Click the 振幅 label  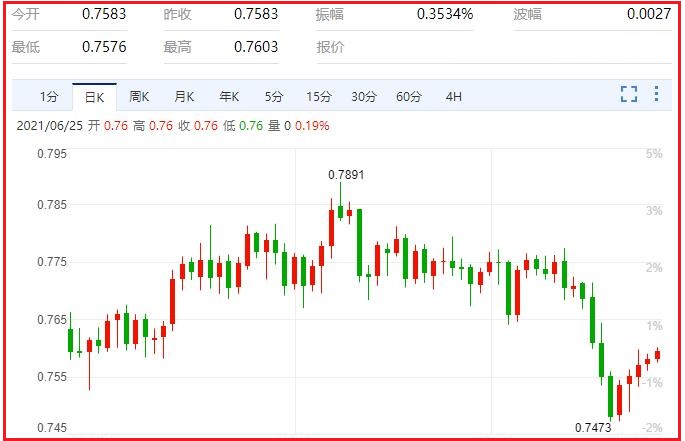[330, 14]
